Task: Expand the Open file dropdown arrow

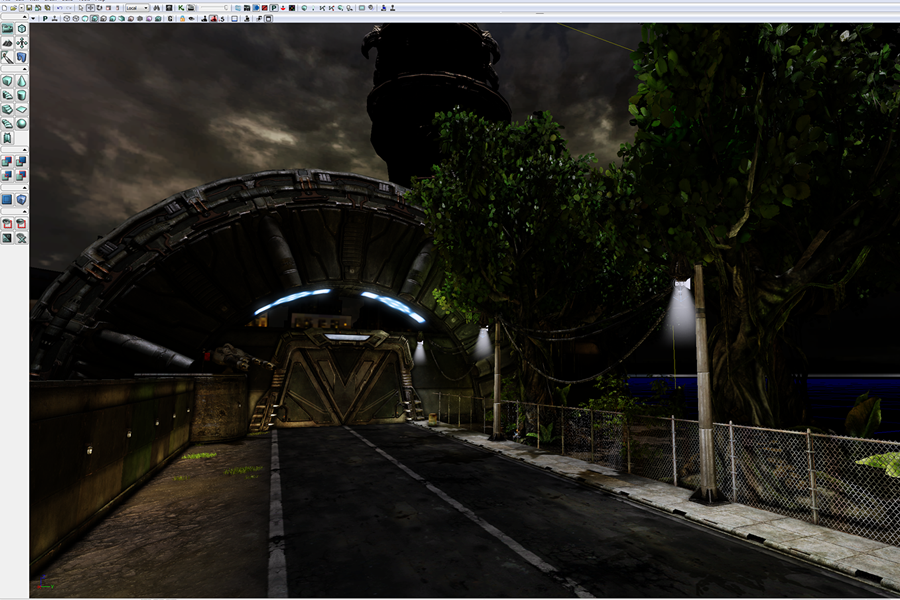Action: [23, 8]
